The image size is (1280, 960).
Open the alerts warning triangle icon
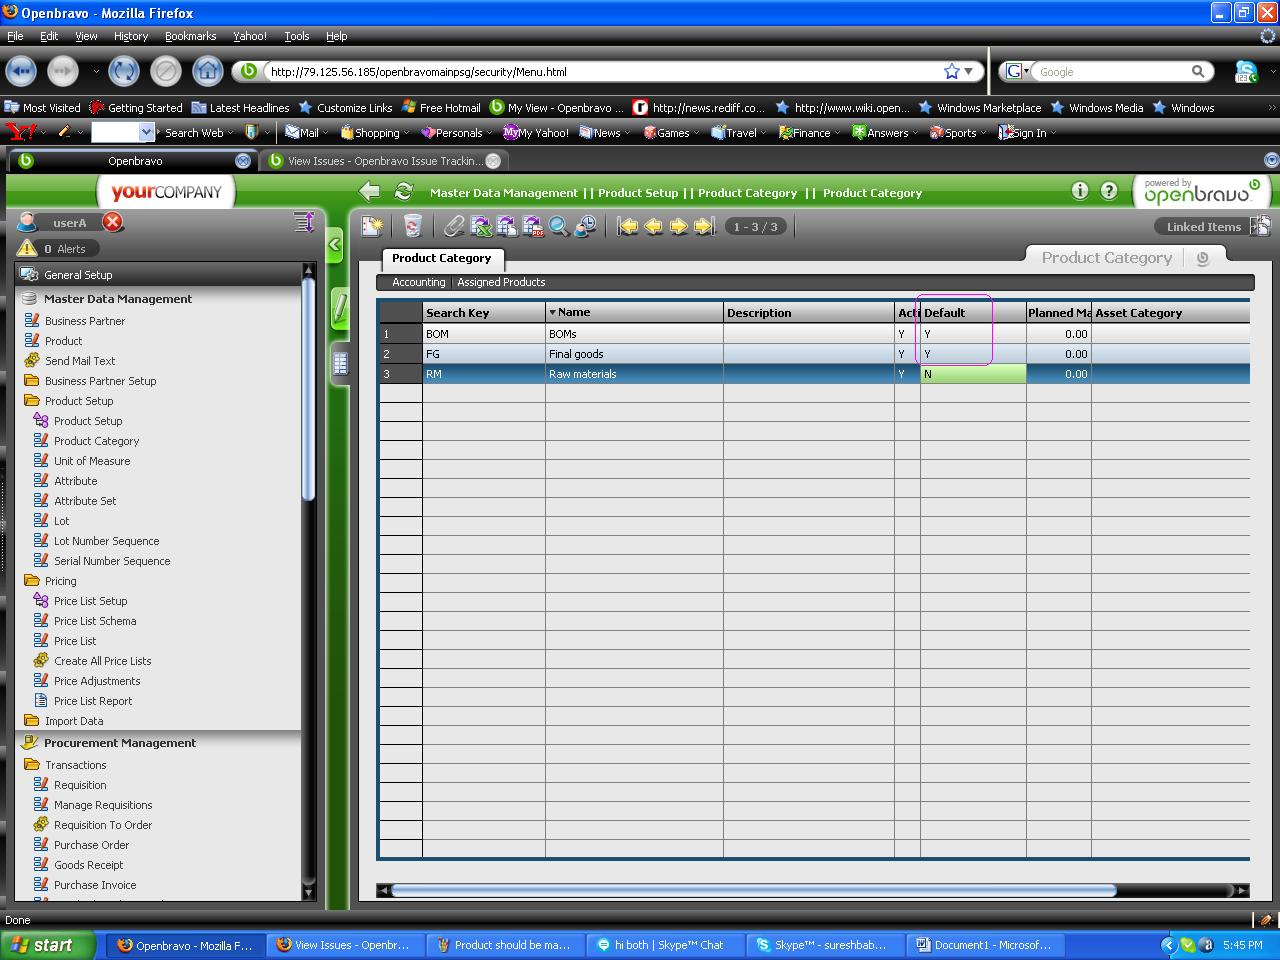tap(27, 248)
